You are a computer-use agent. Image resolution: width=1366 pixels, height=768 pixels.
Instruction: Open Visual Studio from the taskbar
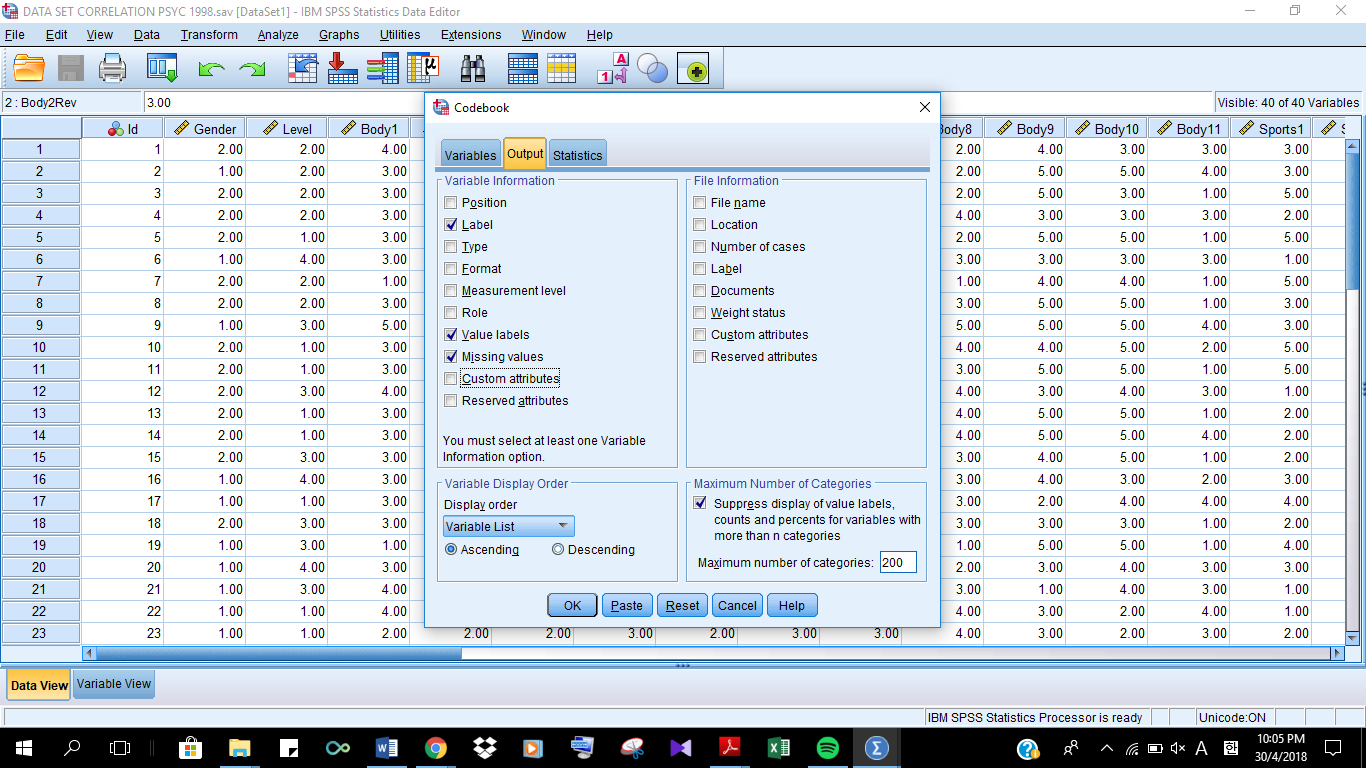click(x=680, y=747)
